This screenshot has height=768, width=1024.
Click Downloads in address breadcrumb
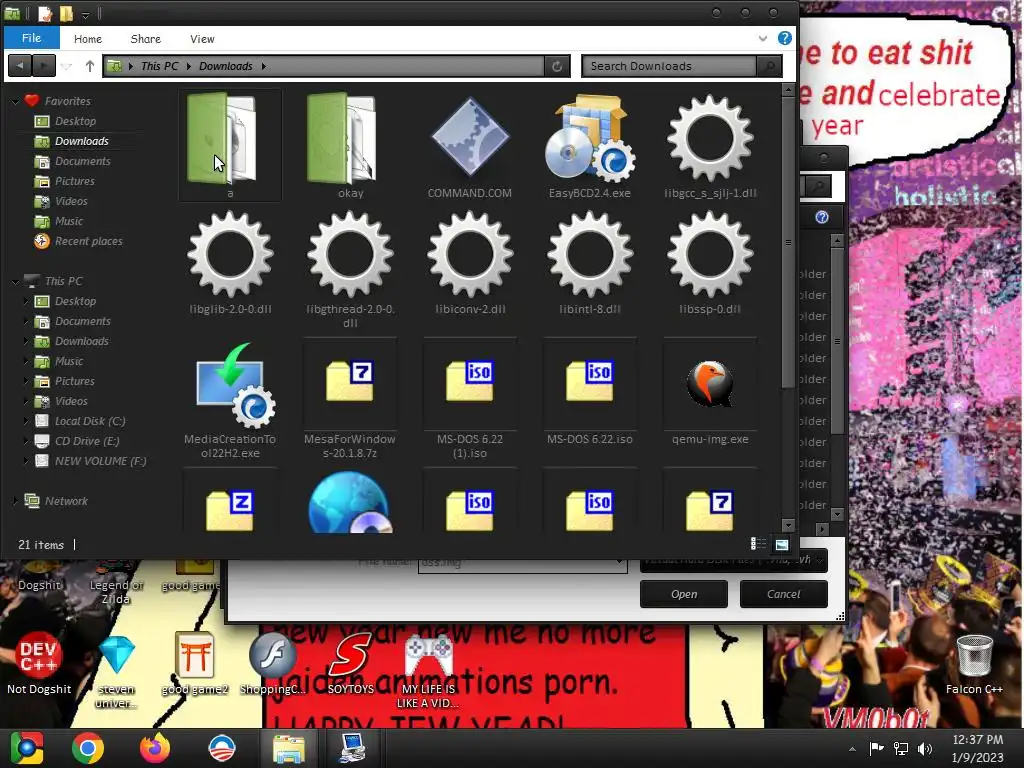[x=225, y=66]
